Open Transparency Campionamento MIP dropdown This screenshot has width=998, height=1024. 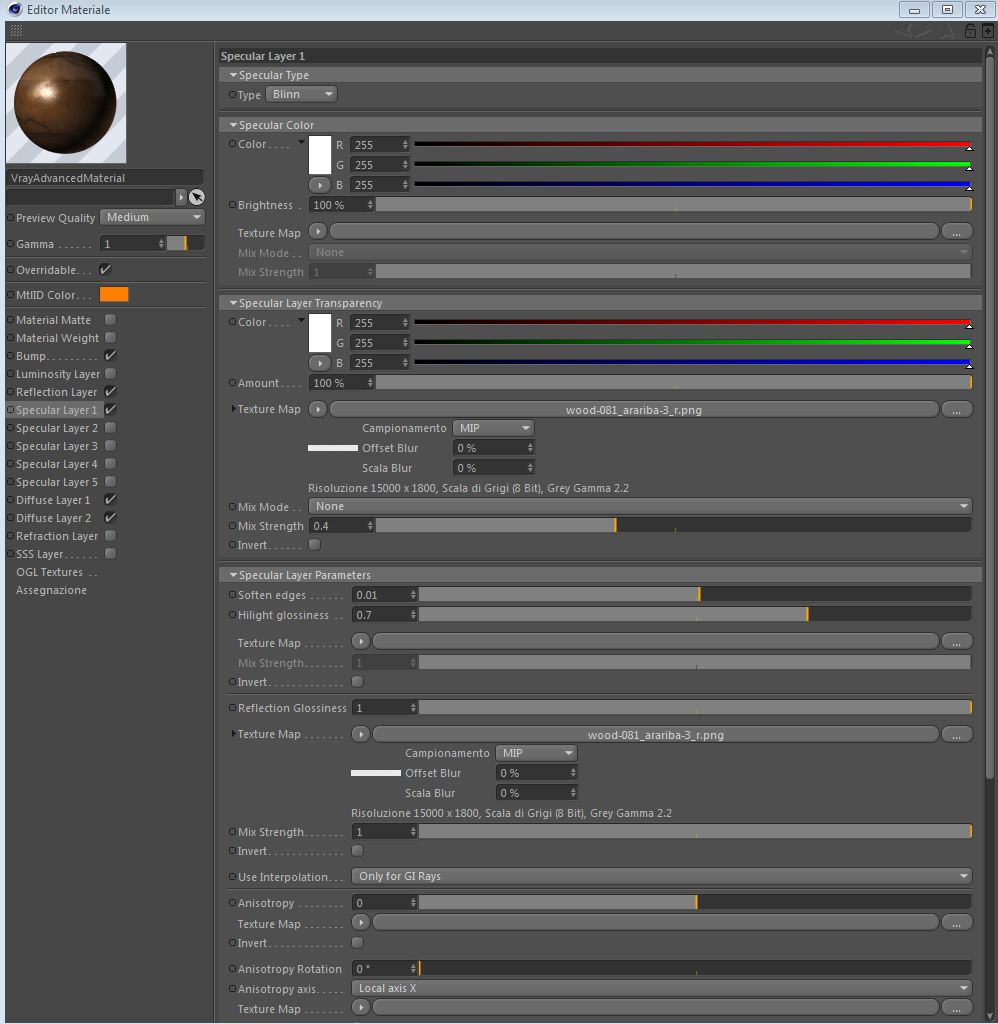[494, 428]
